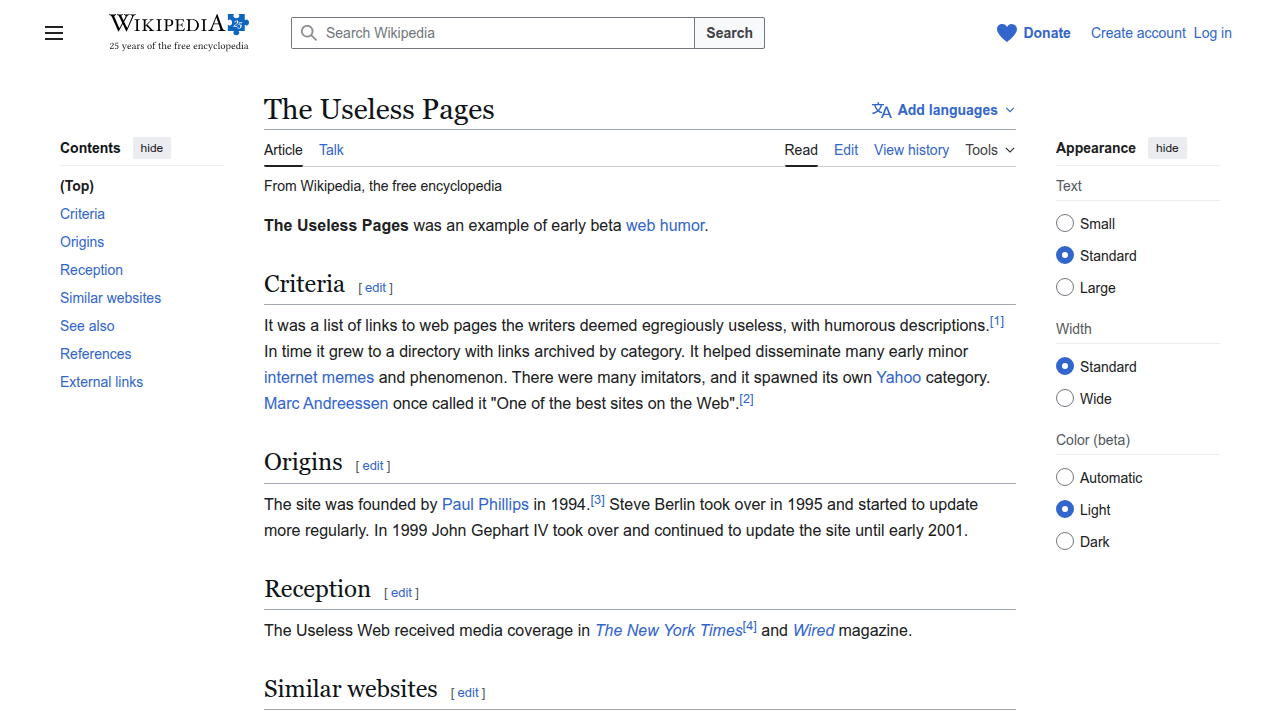Image resolution: width=1280 pixels, height=720 pixels.
Task: Jump to External links in Contents
Action: click(101, 382)
